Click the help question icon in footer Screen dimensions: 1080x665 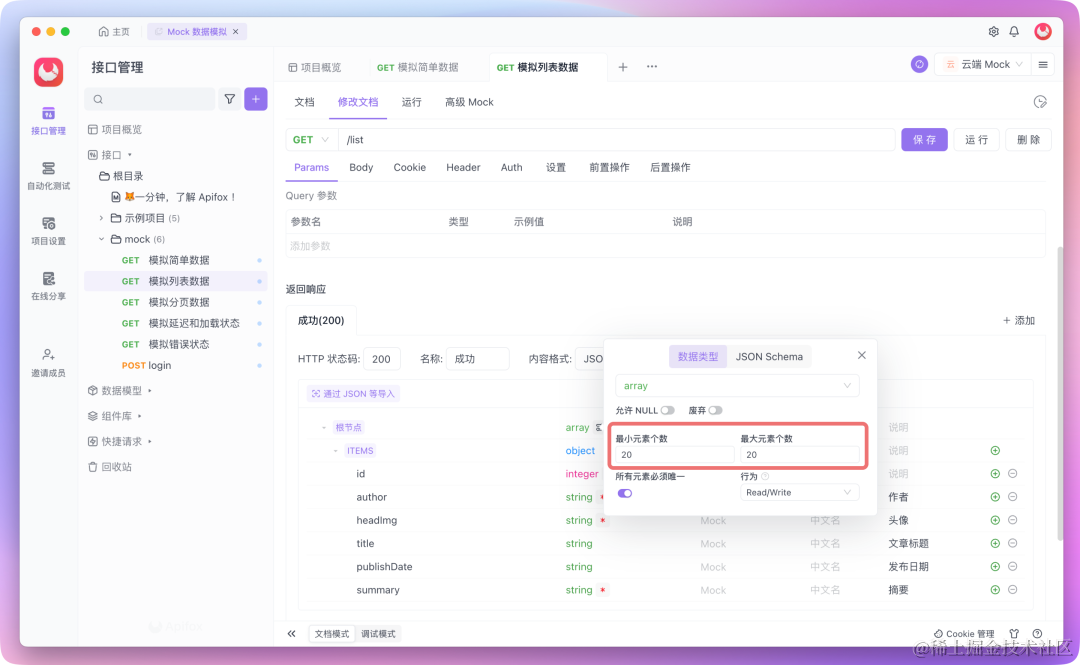tap(1037, 633)
